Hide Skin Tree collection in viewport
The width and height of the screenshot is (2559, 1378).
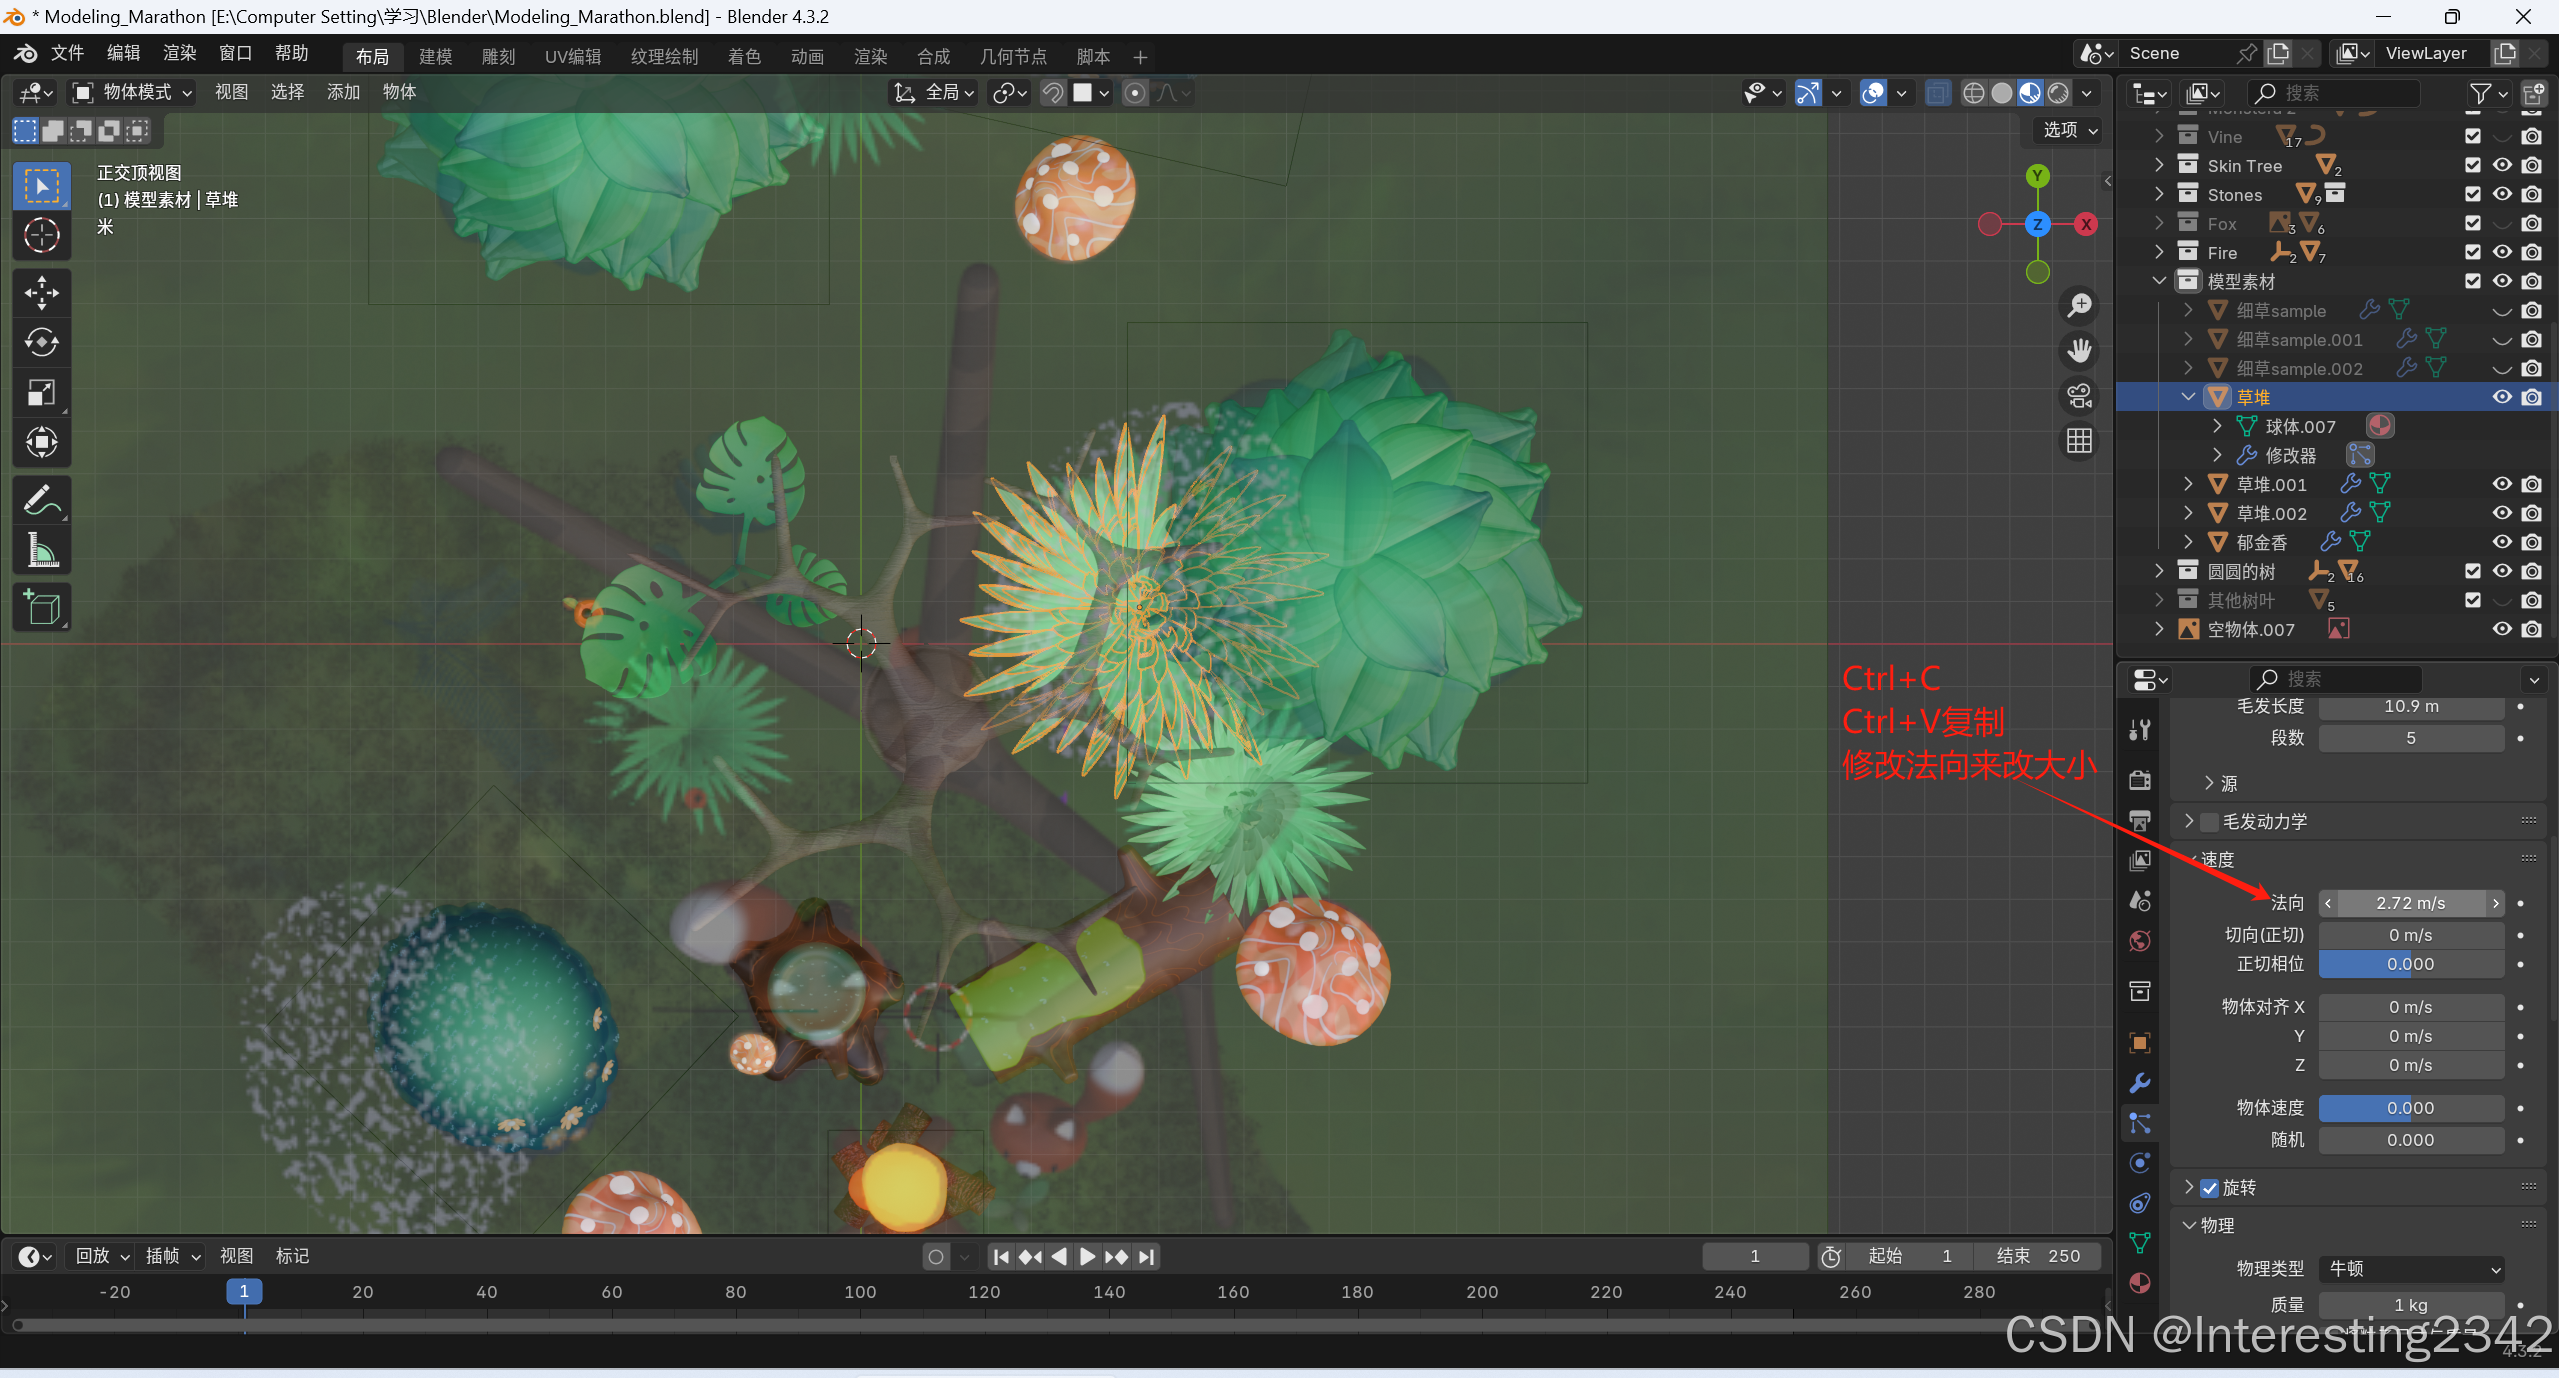tap(2502, 166)
